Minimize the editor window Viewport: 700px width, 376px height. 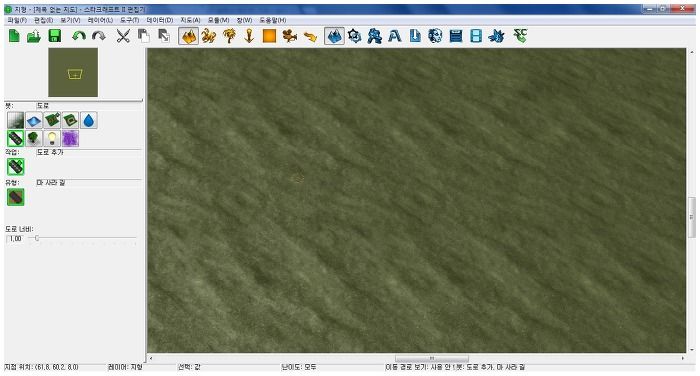click(x=650, y=8)
